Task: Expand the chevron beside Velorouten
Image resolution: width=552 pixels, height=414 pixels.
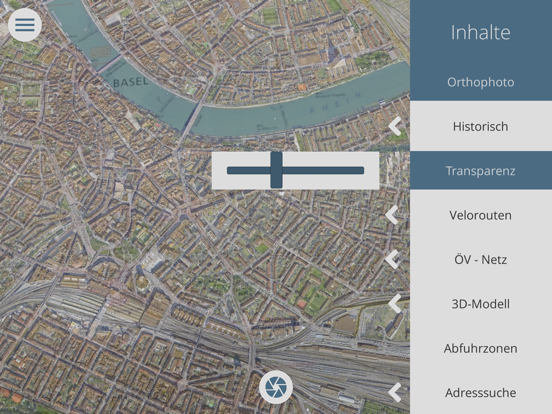Action: [392, 215]
